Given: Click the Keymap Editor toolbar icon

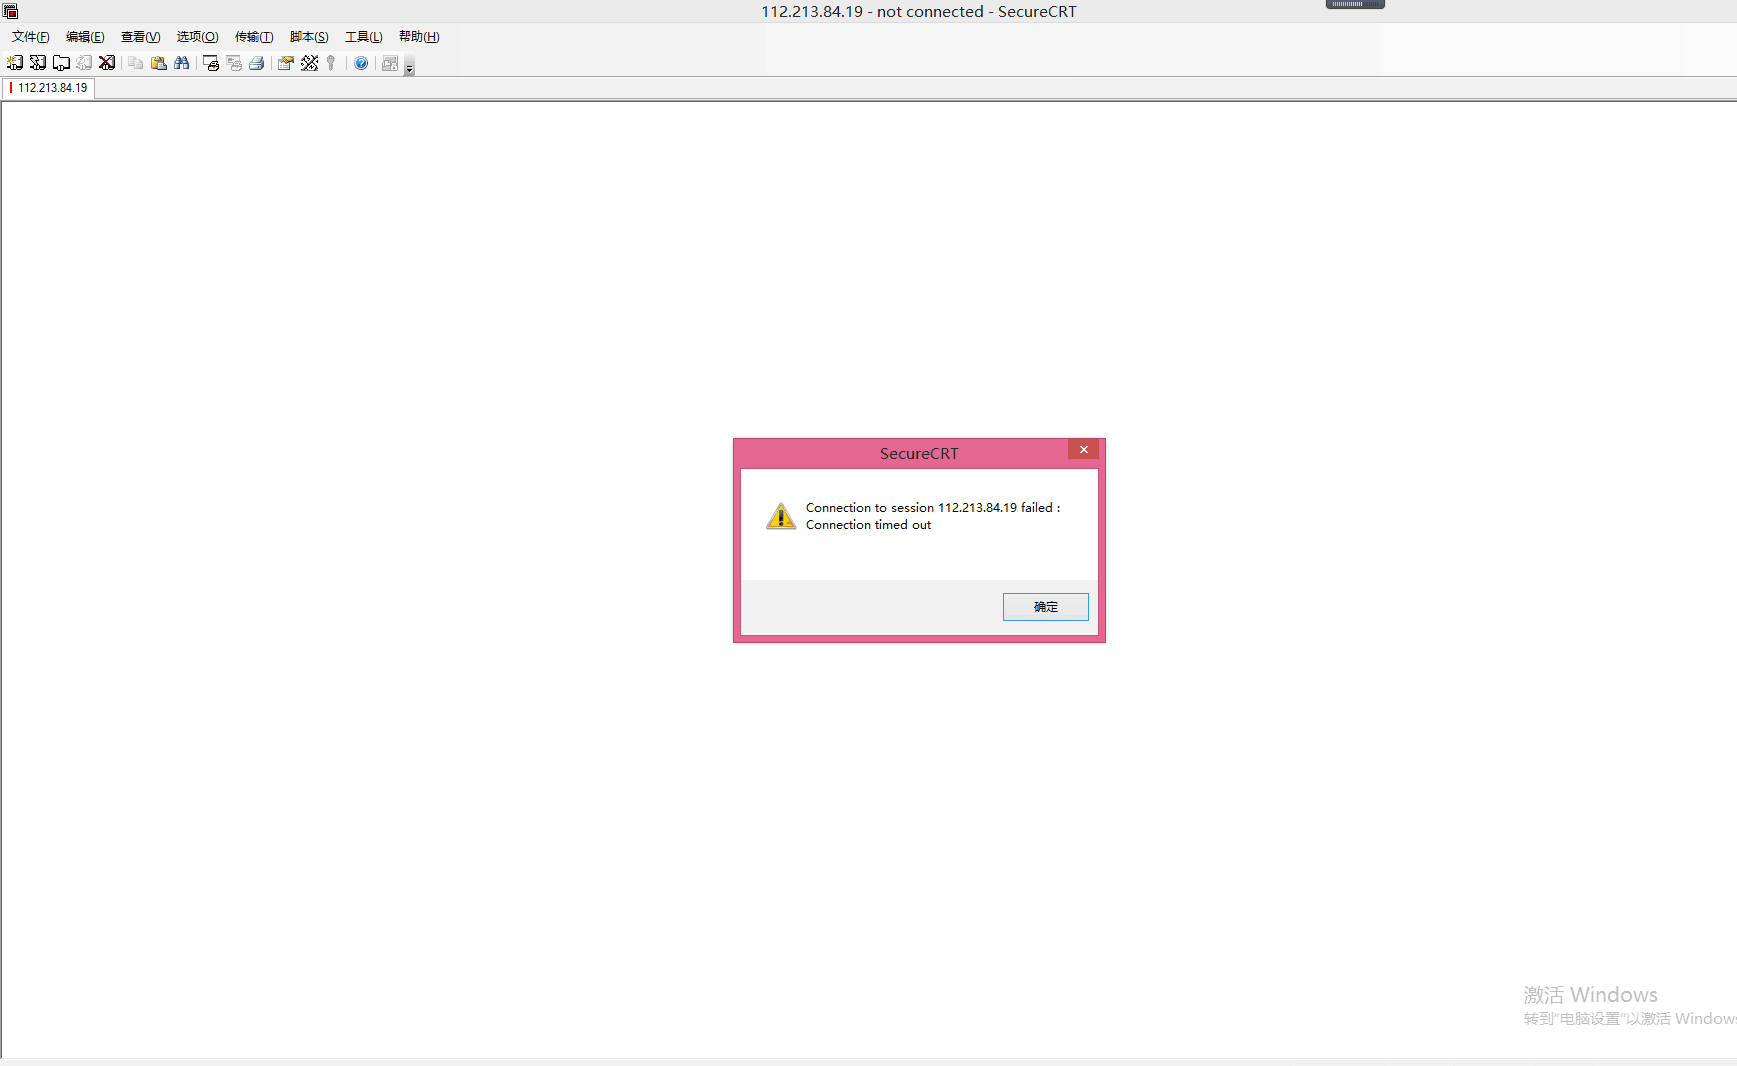Looking at the screenshot, I should coord(310,63).
